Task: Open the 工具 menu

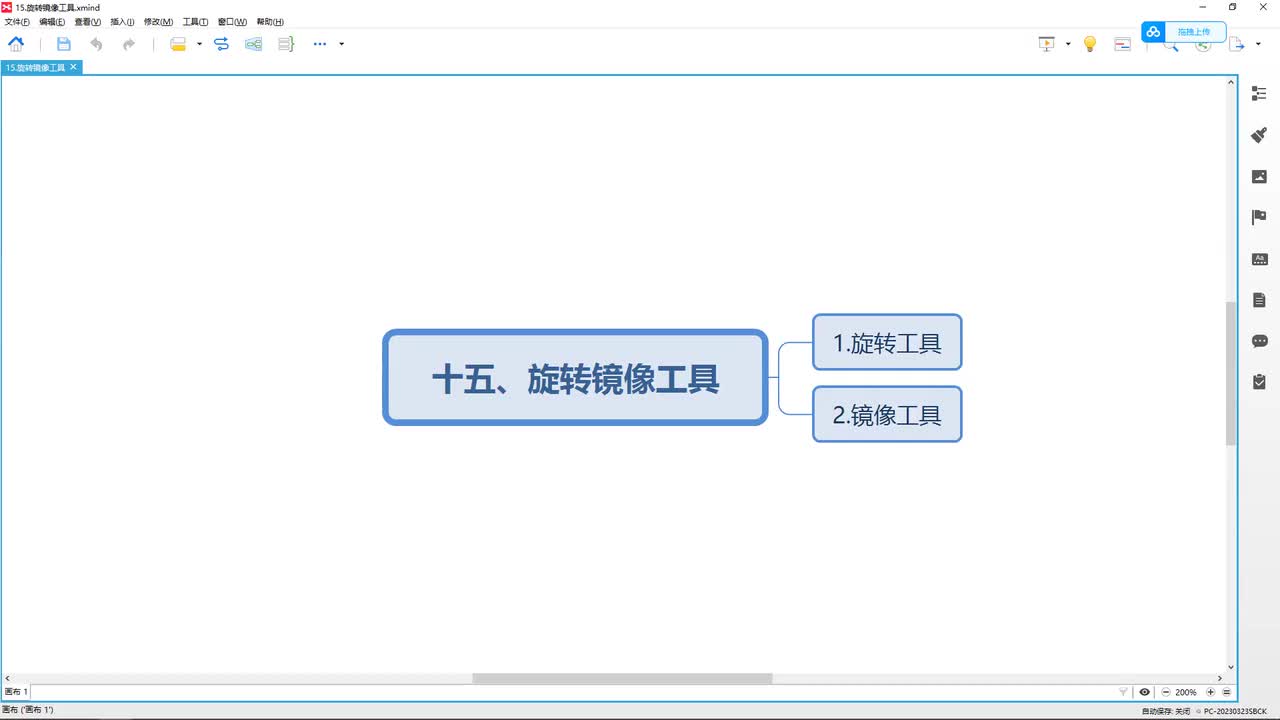Action: click(x=195, y=22)
